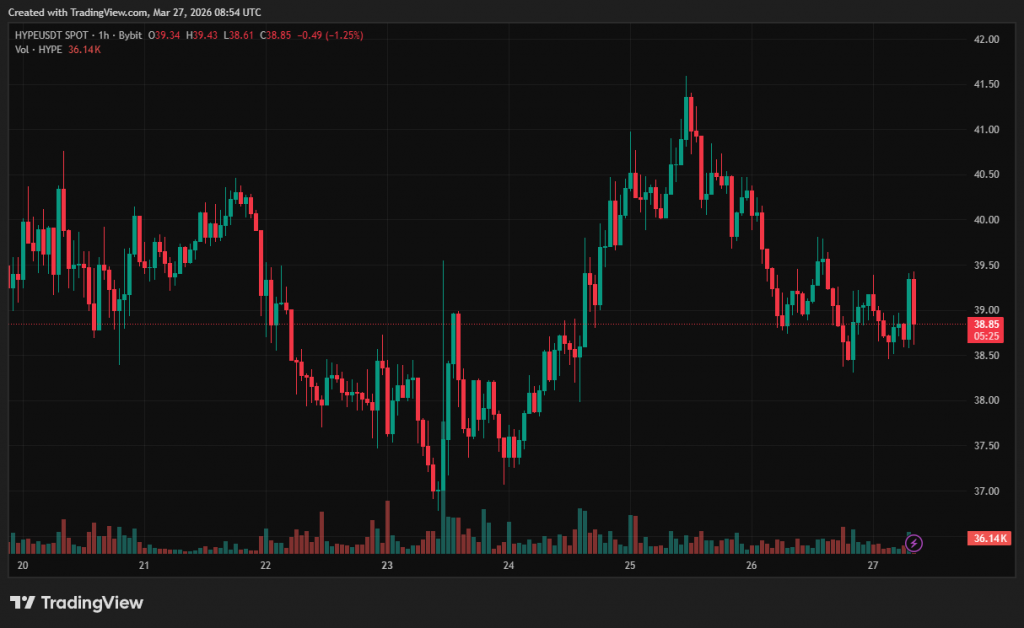Select the Vol · HYPE indicator legend

pos(37,50)
